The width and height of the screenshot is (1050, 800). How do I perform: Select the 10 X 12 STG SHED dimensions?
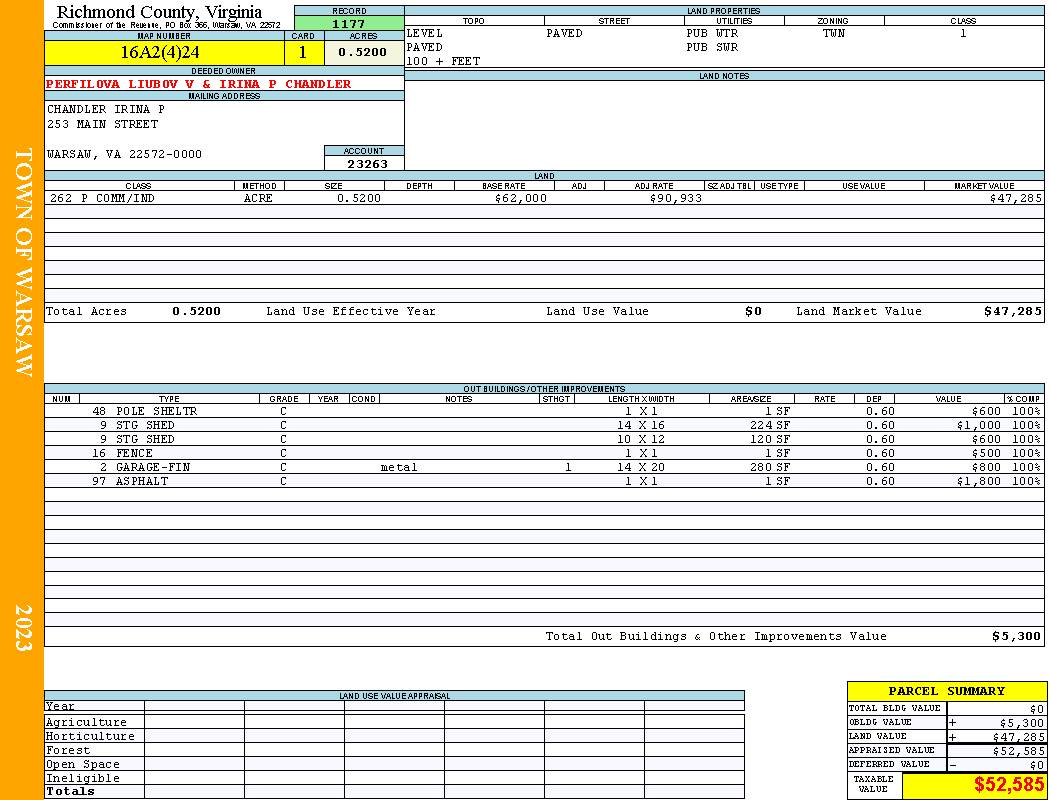pyautogui.click(x=640, y=440)
